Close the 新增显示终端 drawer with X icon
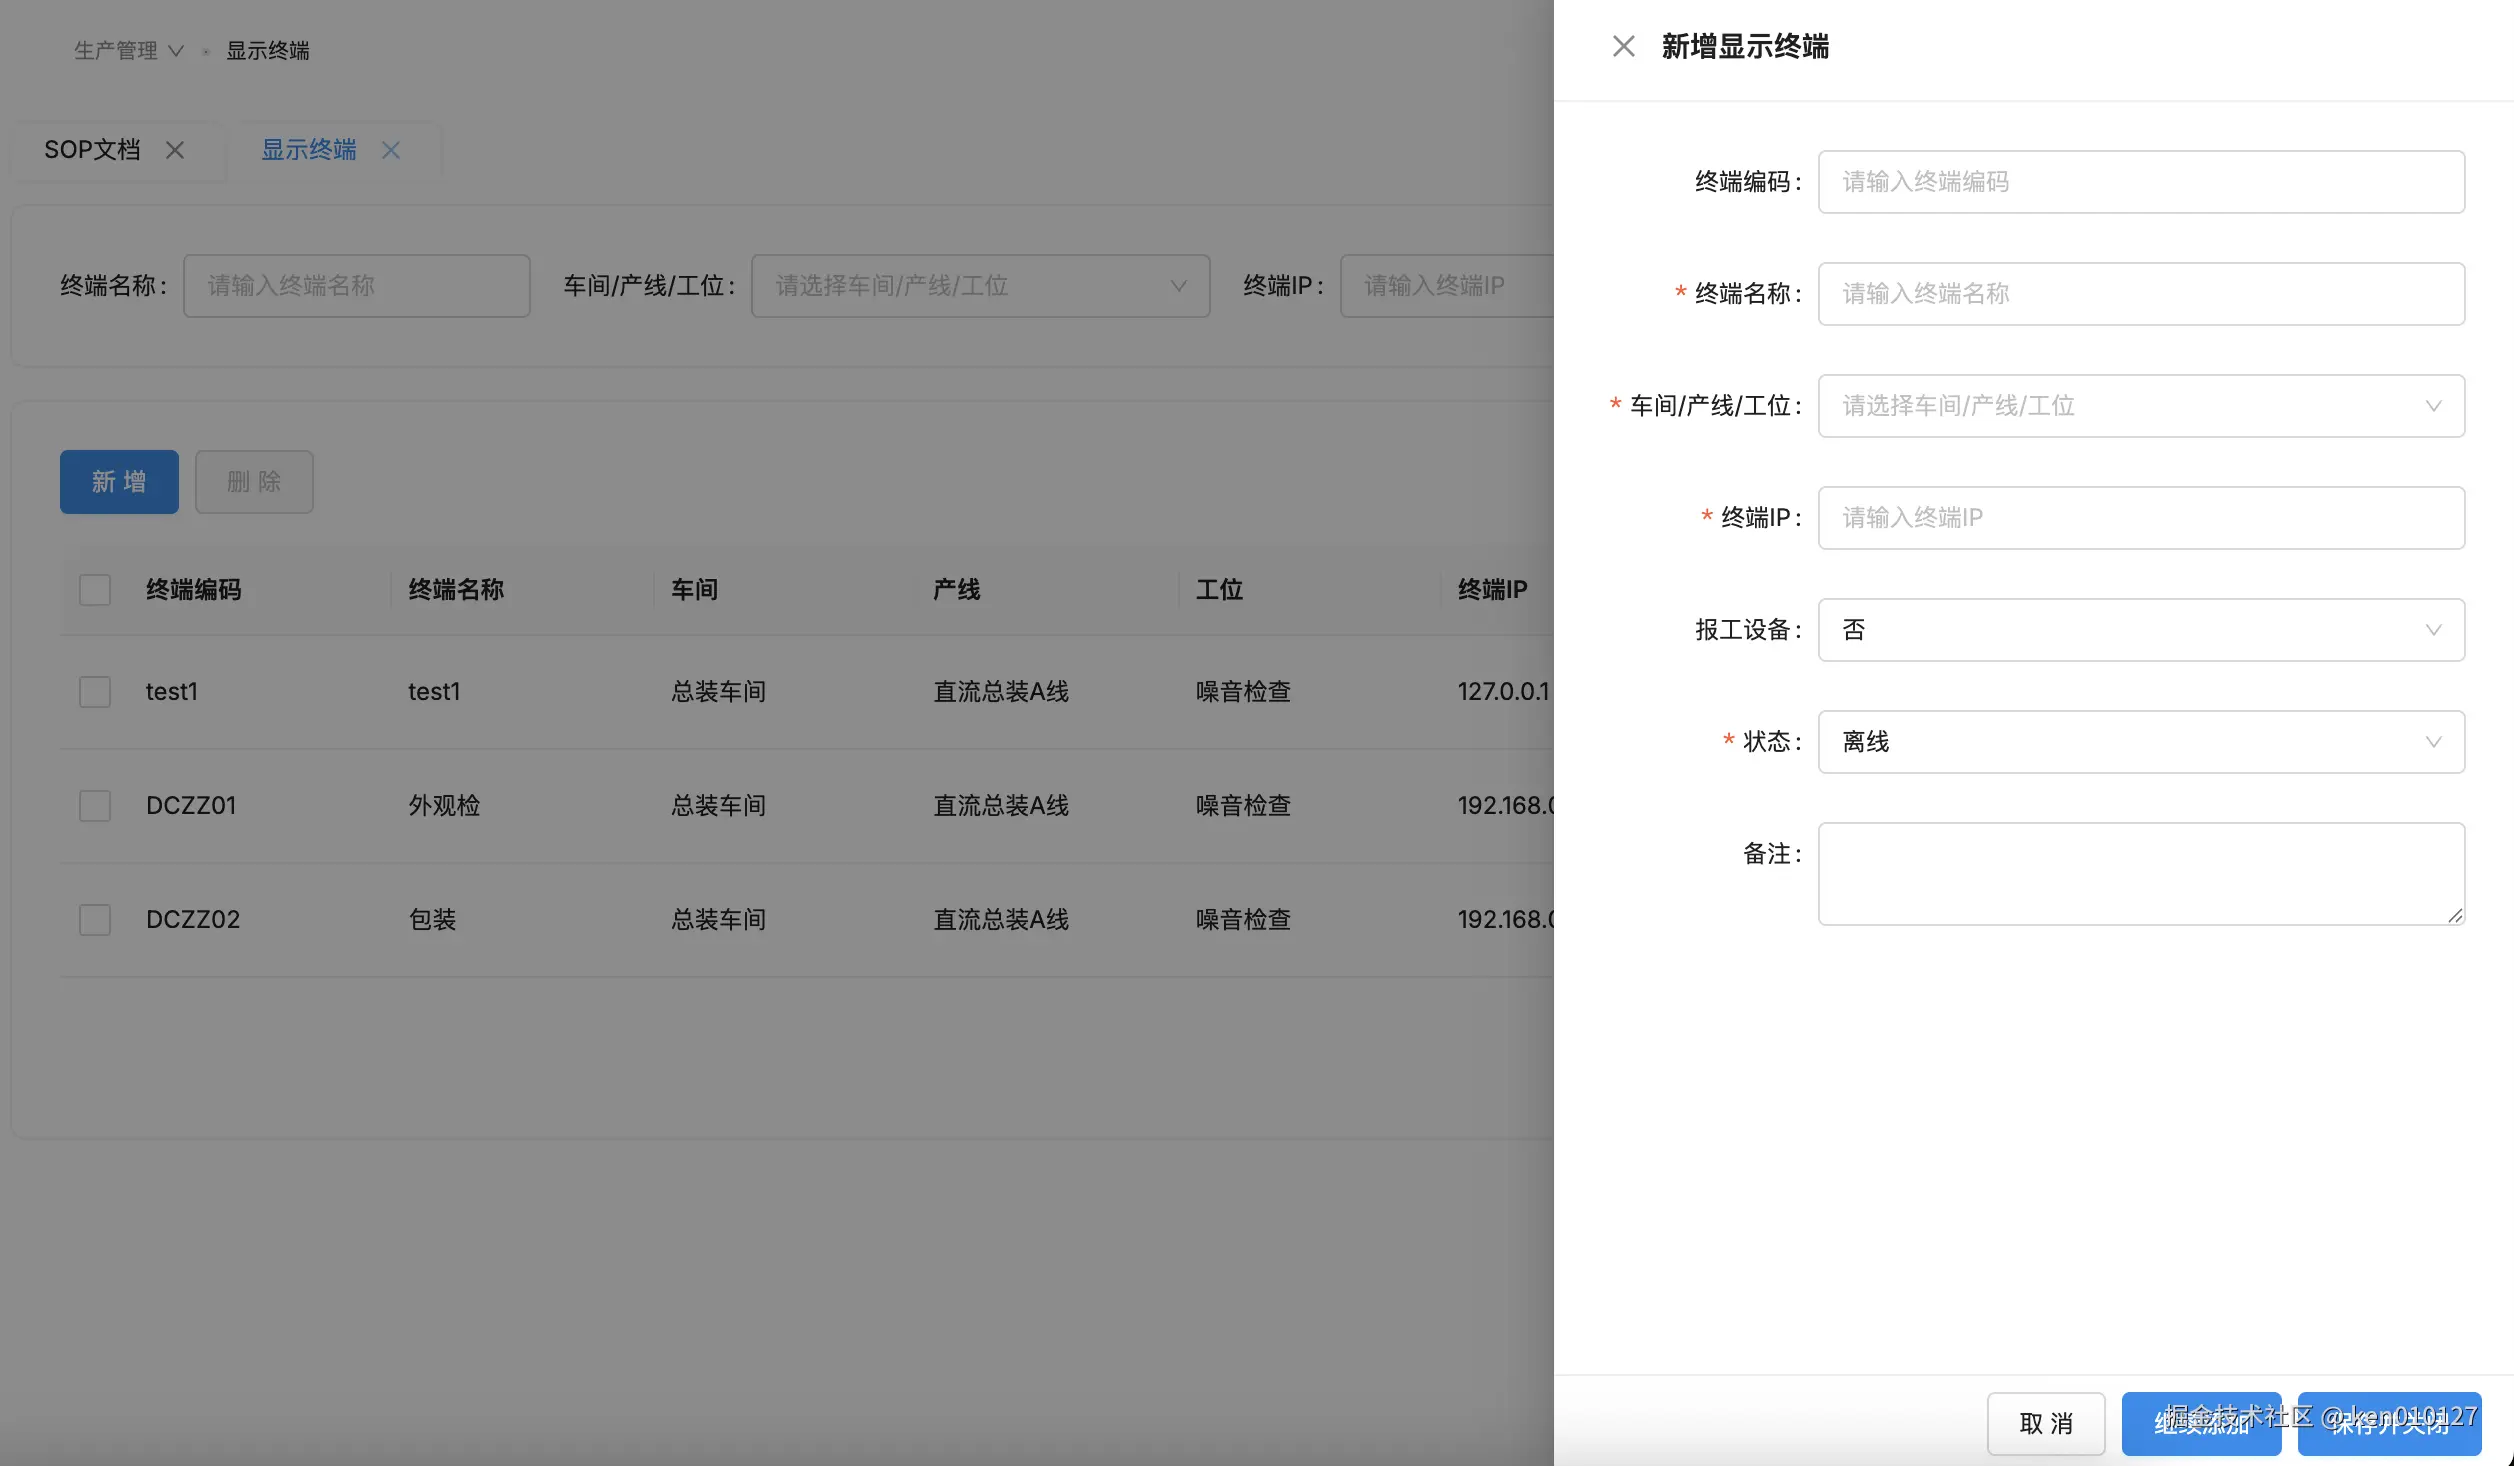 coord(1623,46)
